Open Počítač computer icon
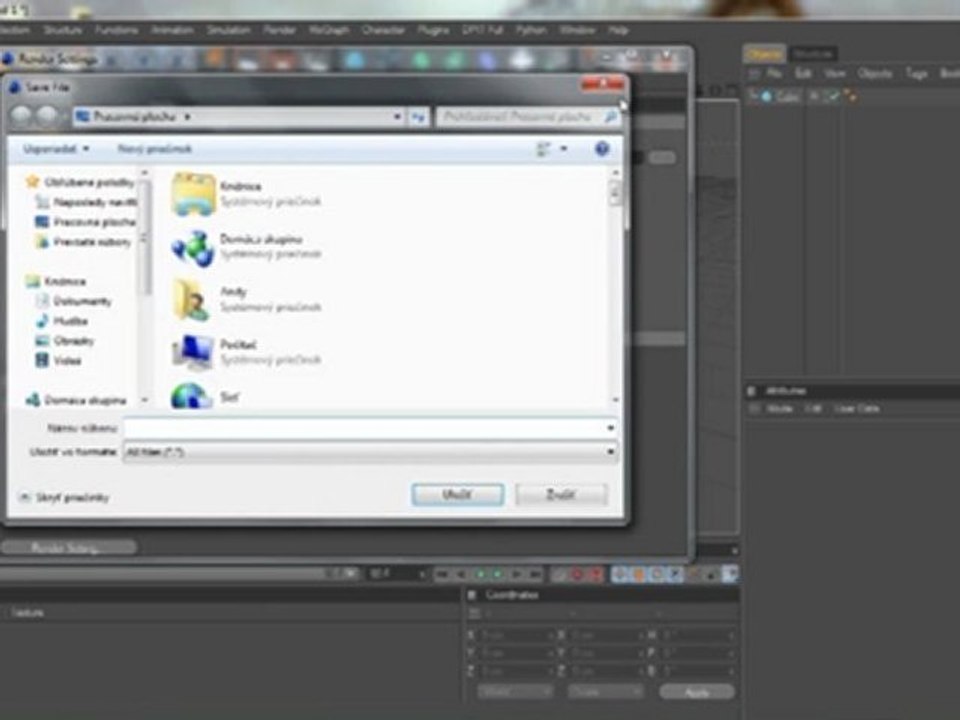The image size is (960, 720). (x=192, y=353)
